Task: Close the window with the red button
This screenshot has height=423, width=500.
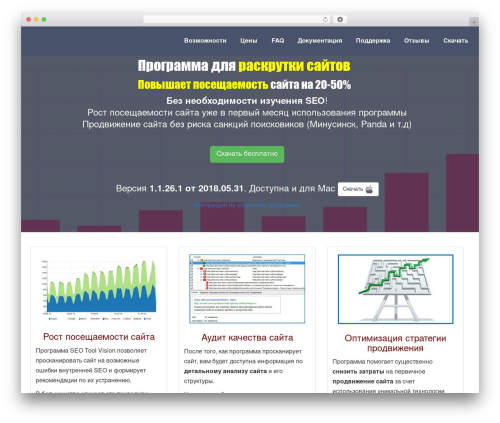Action: pyautogui.click(x=29, y=19)
